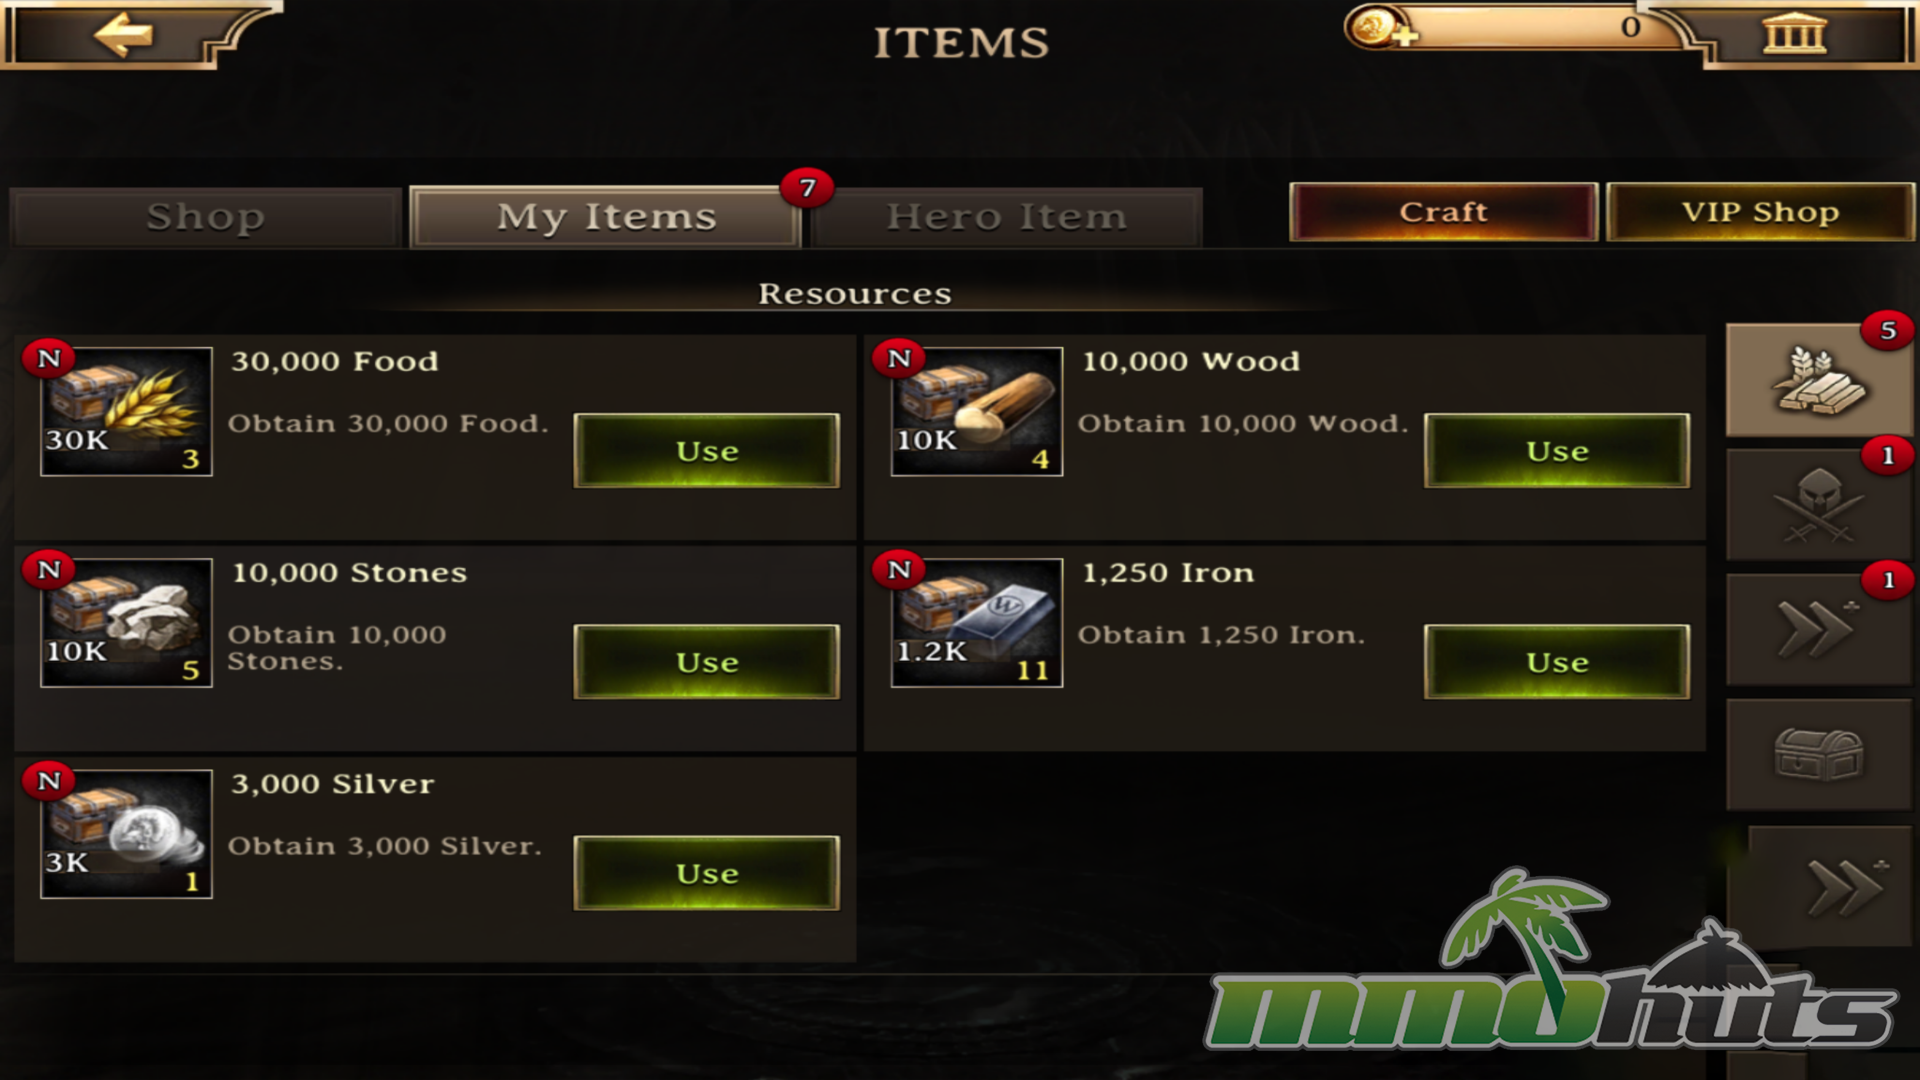
Task: Use the 1,250 Iron item
Action: click(x=1557, y=662)
